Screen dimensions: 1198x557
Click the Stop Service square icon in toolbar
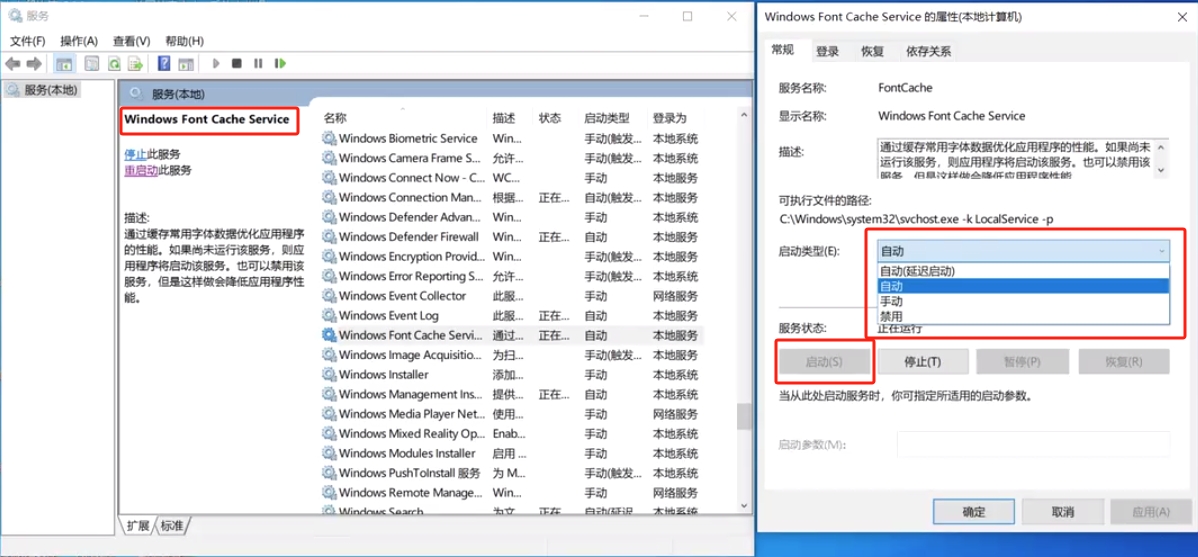237,63
